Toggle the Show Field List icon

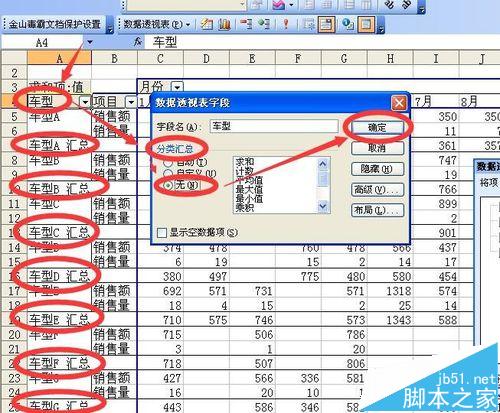[366, 25]
